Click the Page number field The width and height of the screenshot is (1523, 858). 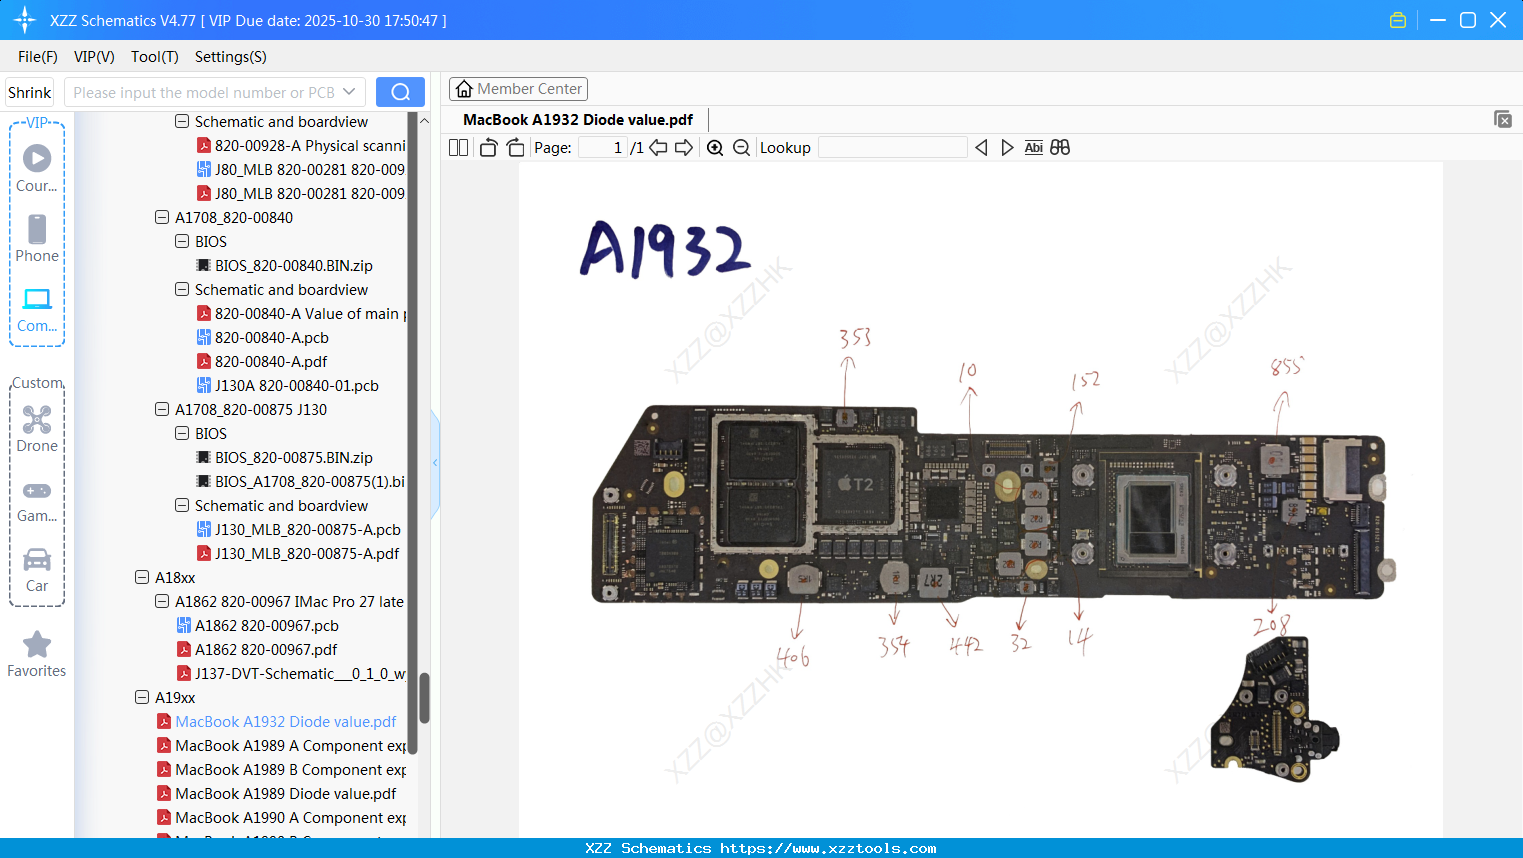tap(603, 148)
